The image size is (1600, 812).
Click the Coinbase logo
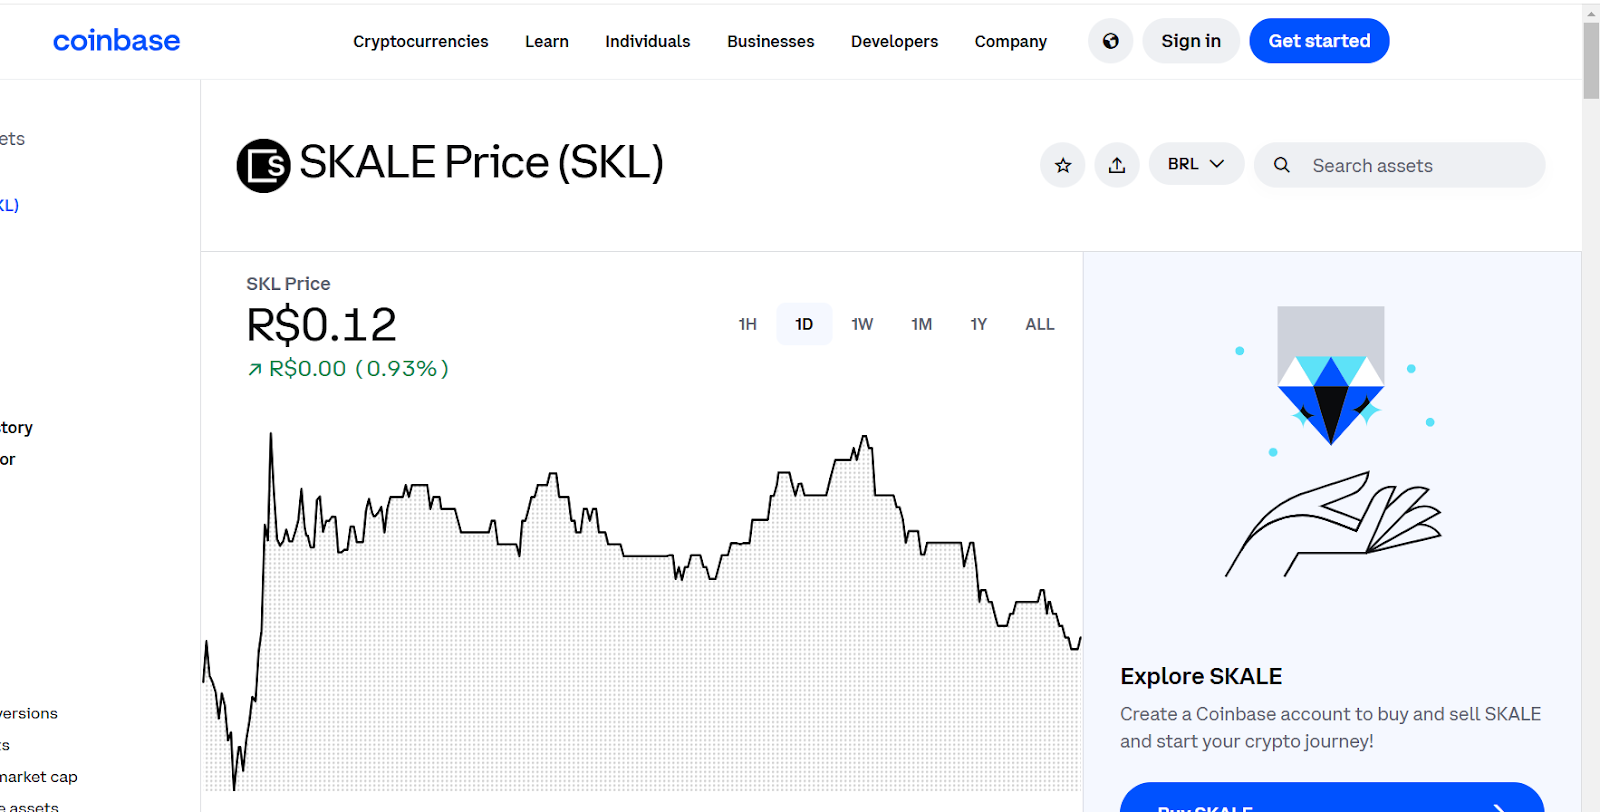click(116, 41)
